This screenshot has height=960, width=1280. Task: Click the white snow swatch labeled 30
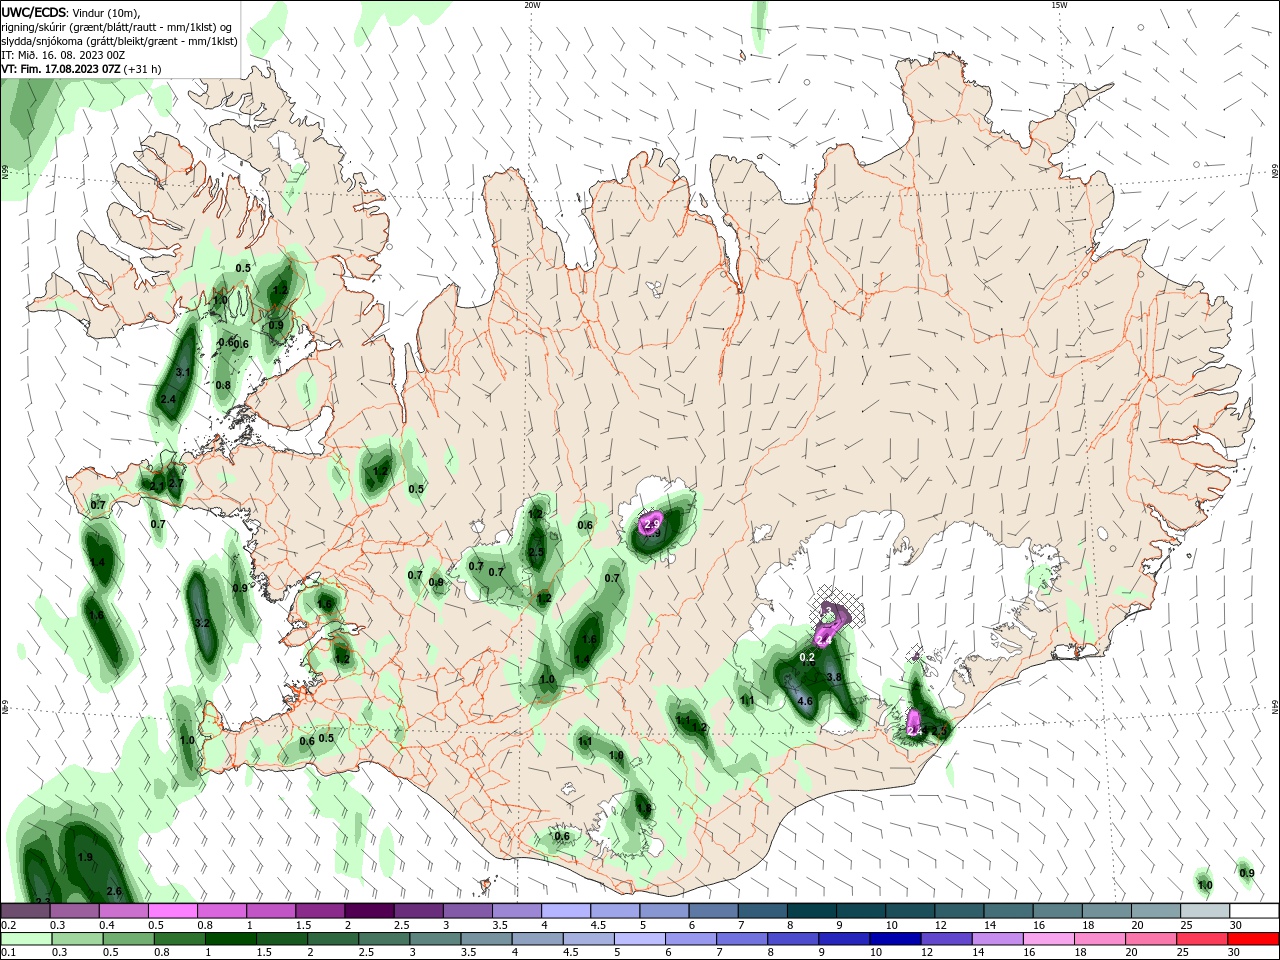pos(1253,911)
